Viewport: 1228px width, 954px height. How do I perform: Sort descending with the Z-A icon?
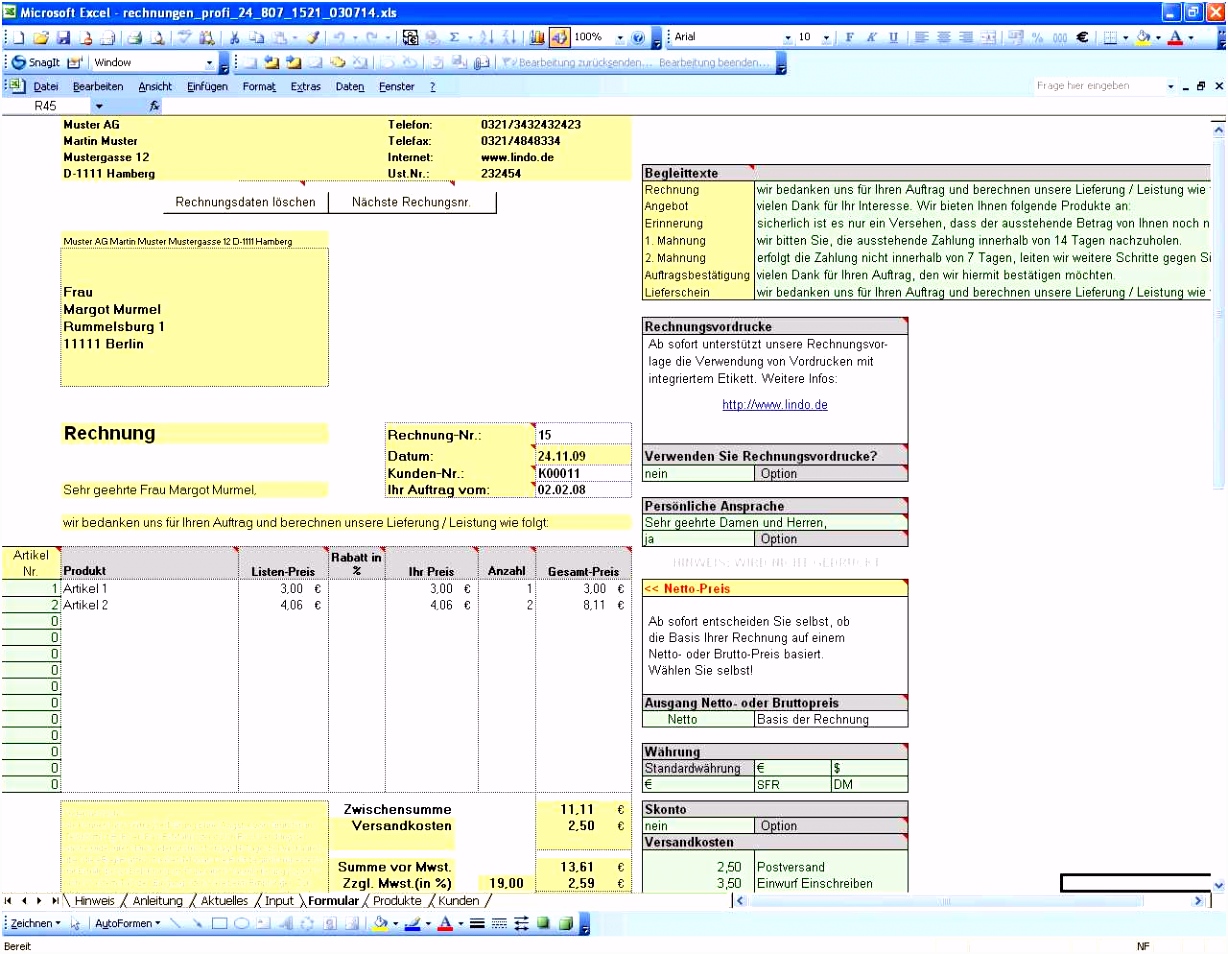click(x=509, y=38)
